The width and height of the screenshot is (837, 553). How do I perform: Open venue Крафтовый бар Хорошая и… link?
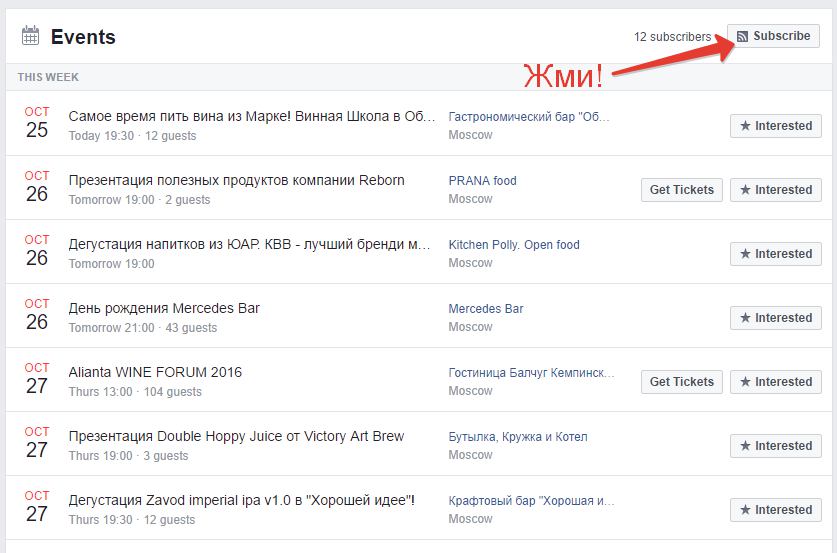point(532,501)
